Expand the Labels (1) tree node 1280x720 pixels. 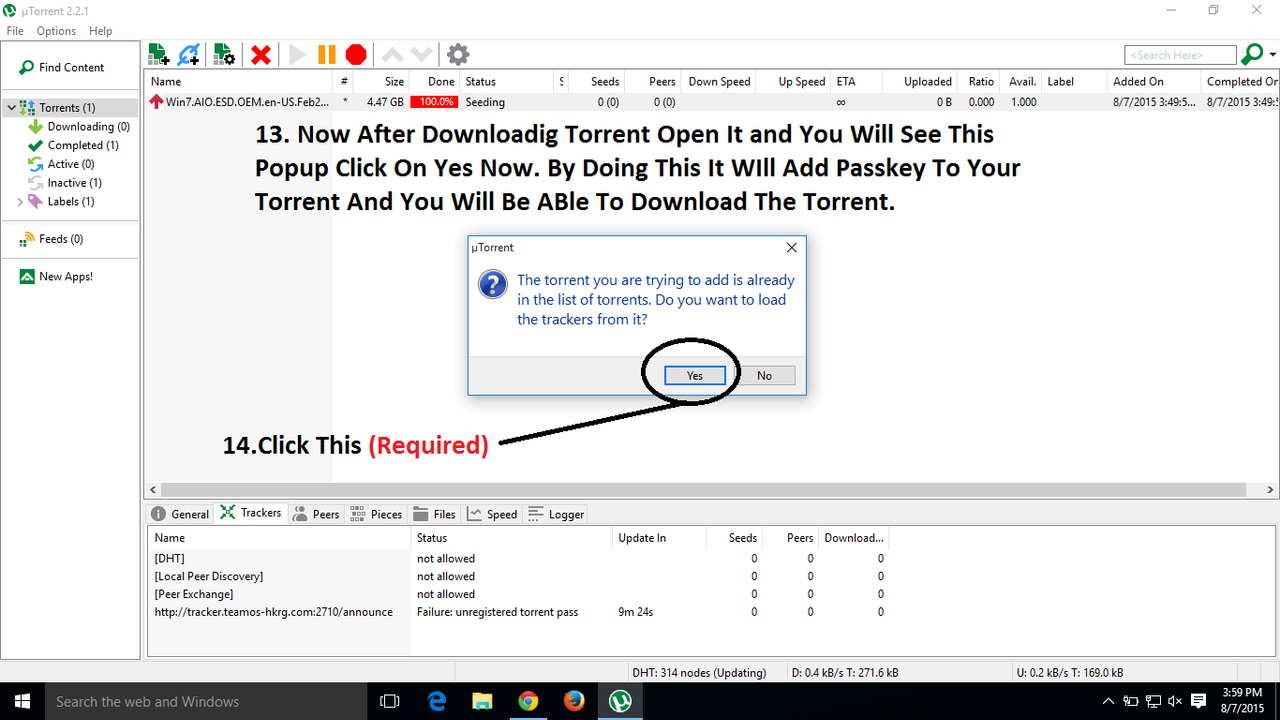point(21,201)
